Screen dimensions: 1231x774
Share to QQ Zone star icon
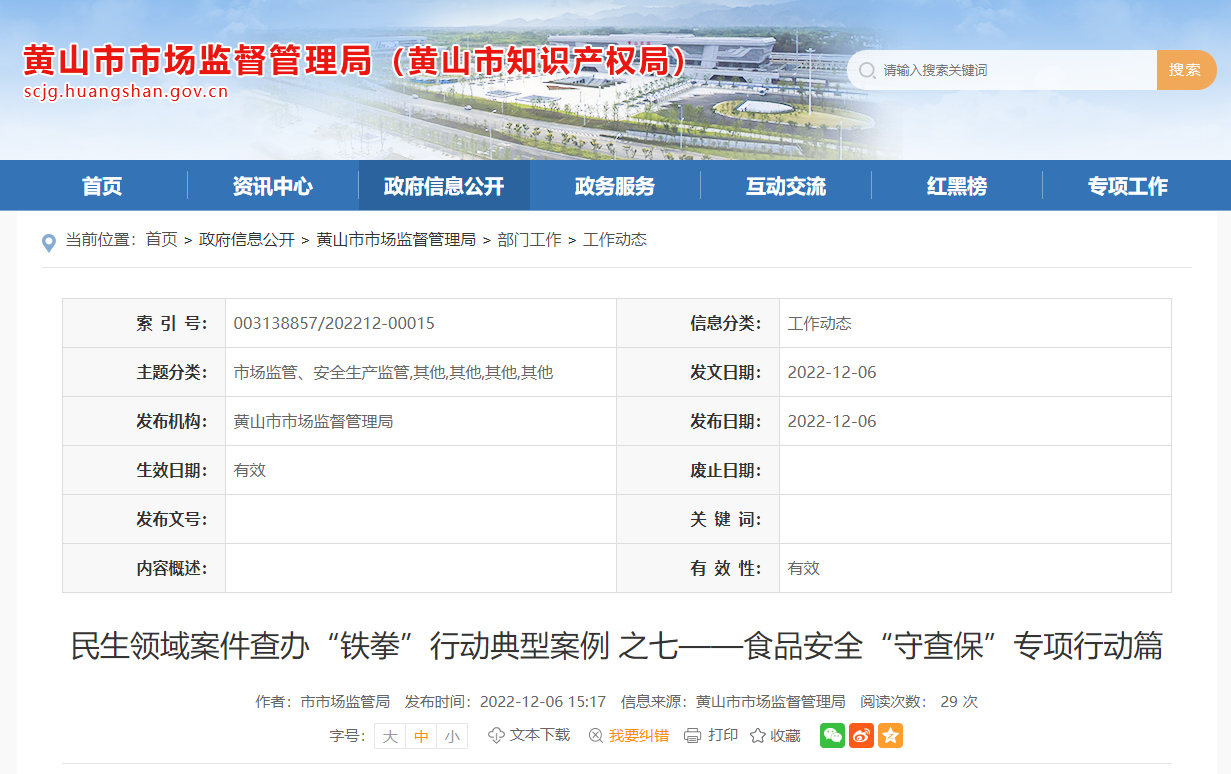click(x=890, y=735)
